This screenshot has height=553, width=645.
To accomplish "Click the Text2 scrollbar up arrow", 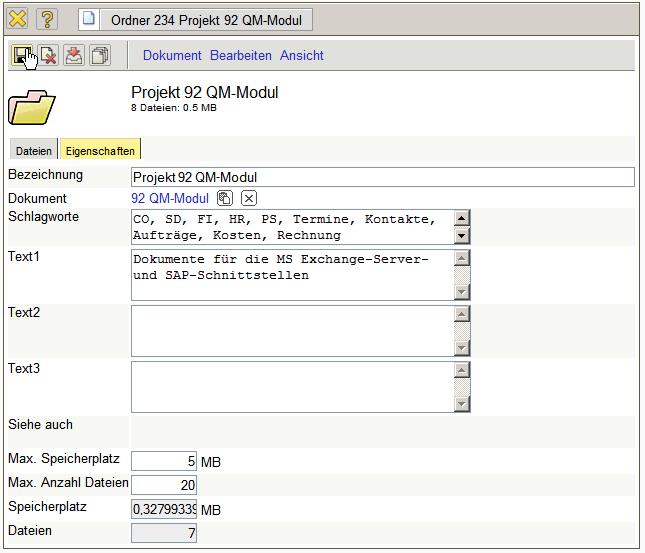I will (462, 314).
